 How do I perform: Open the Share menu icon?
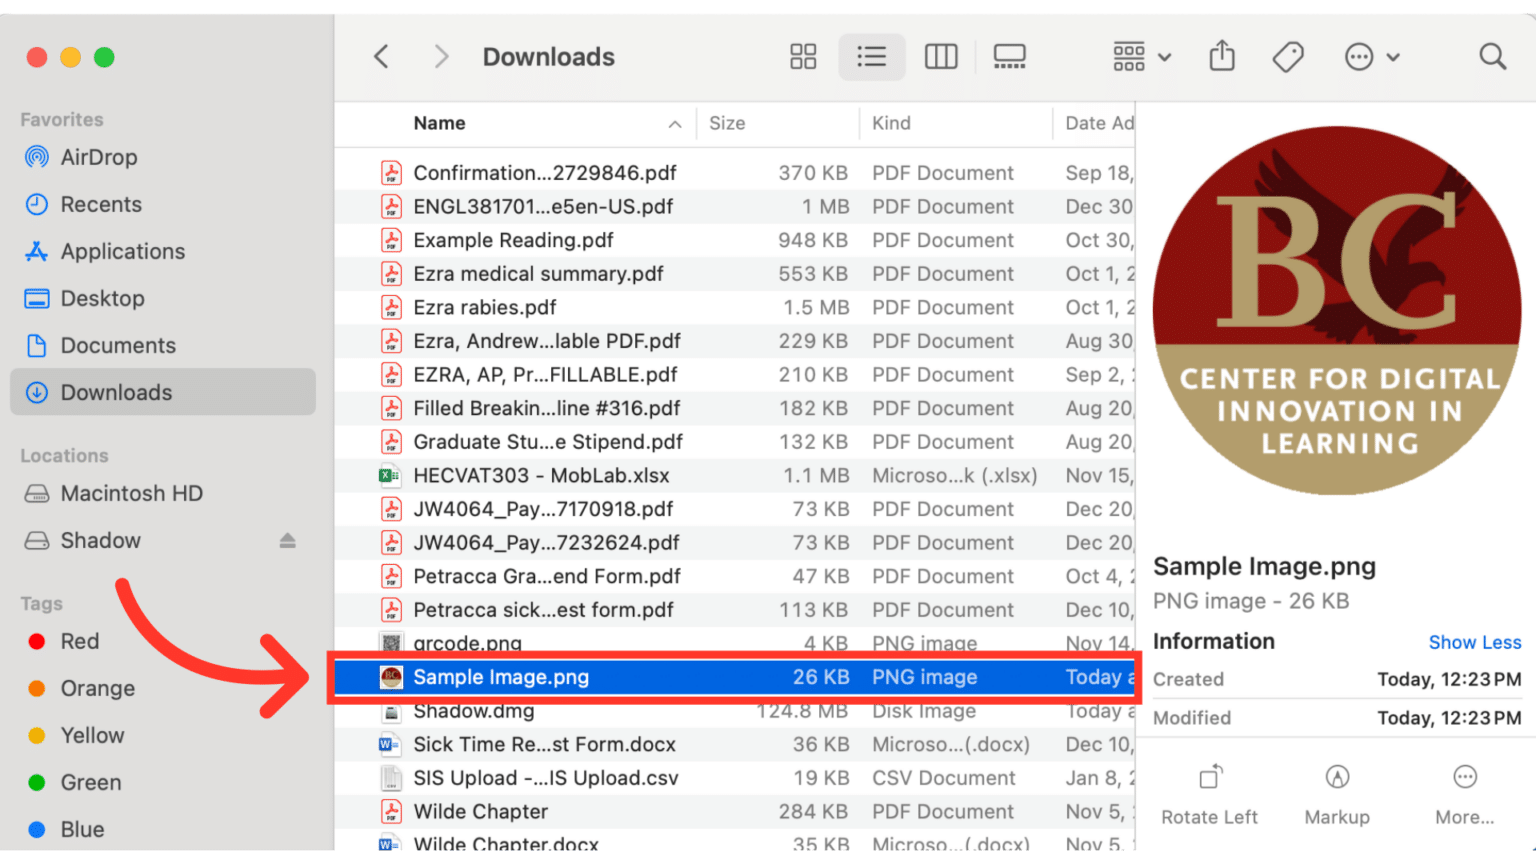(1221, 56)
